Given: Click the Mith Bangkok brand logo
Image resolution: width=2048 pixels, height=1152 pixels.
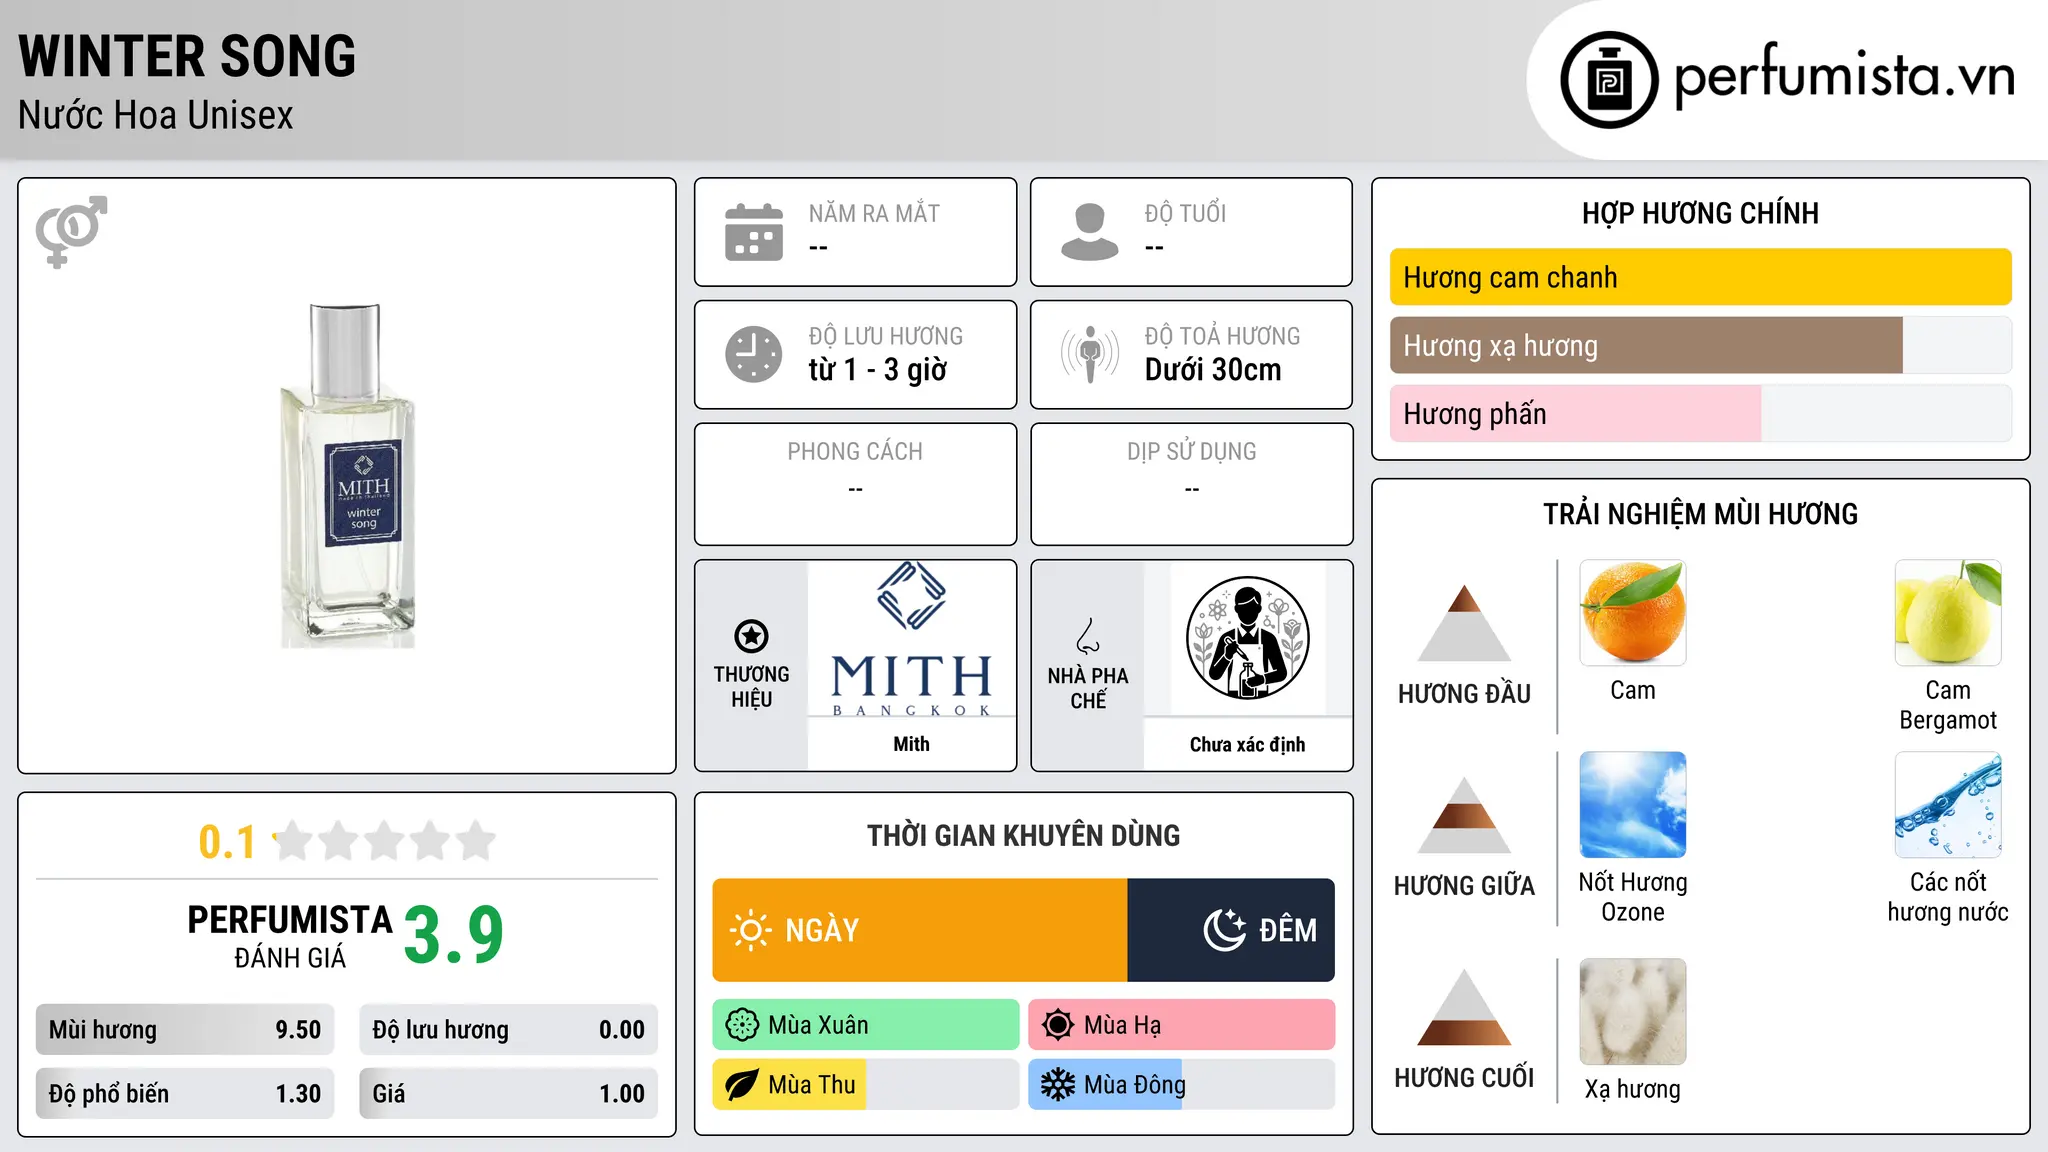Looking at the screenshot, I should coord(912,640).
